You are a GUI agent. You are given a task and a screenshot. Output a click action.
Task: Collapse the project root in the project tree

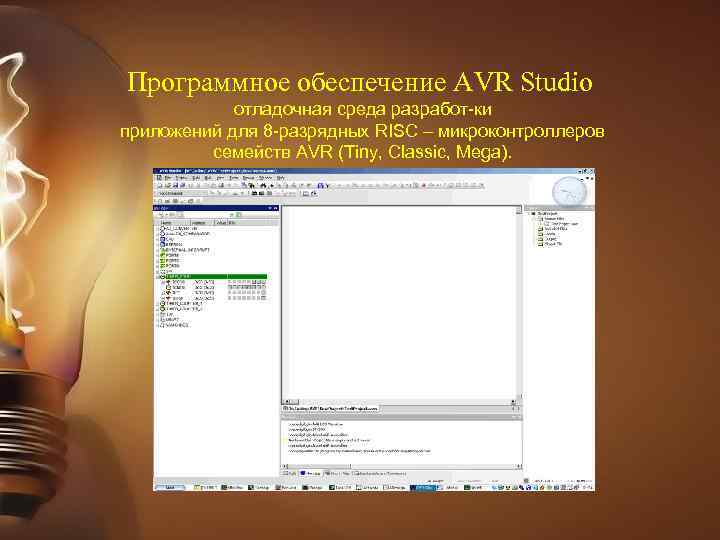point(528,214)
